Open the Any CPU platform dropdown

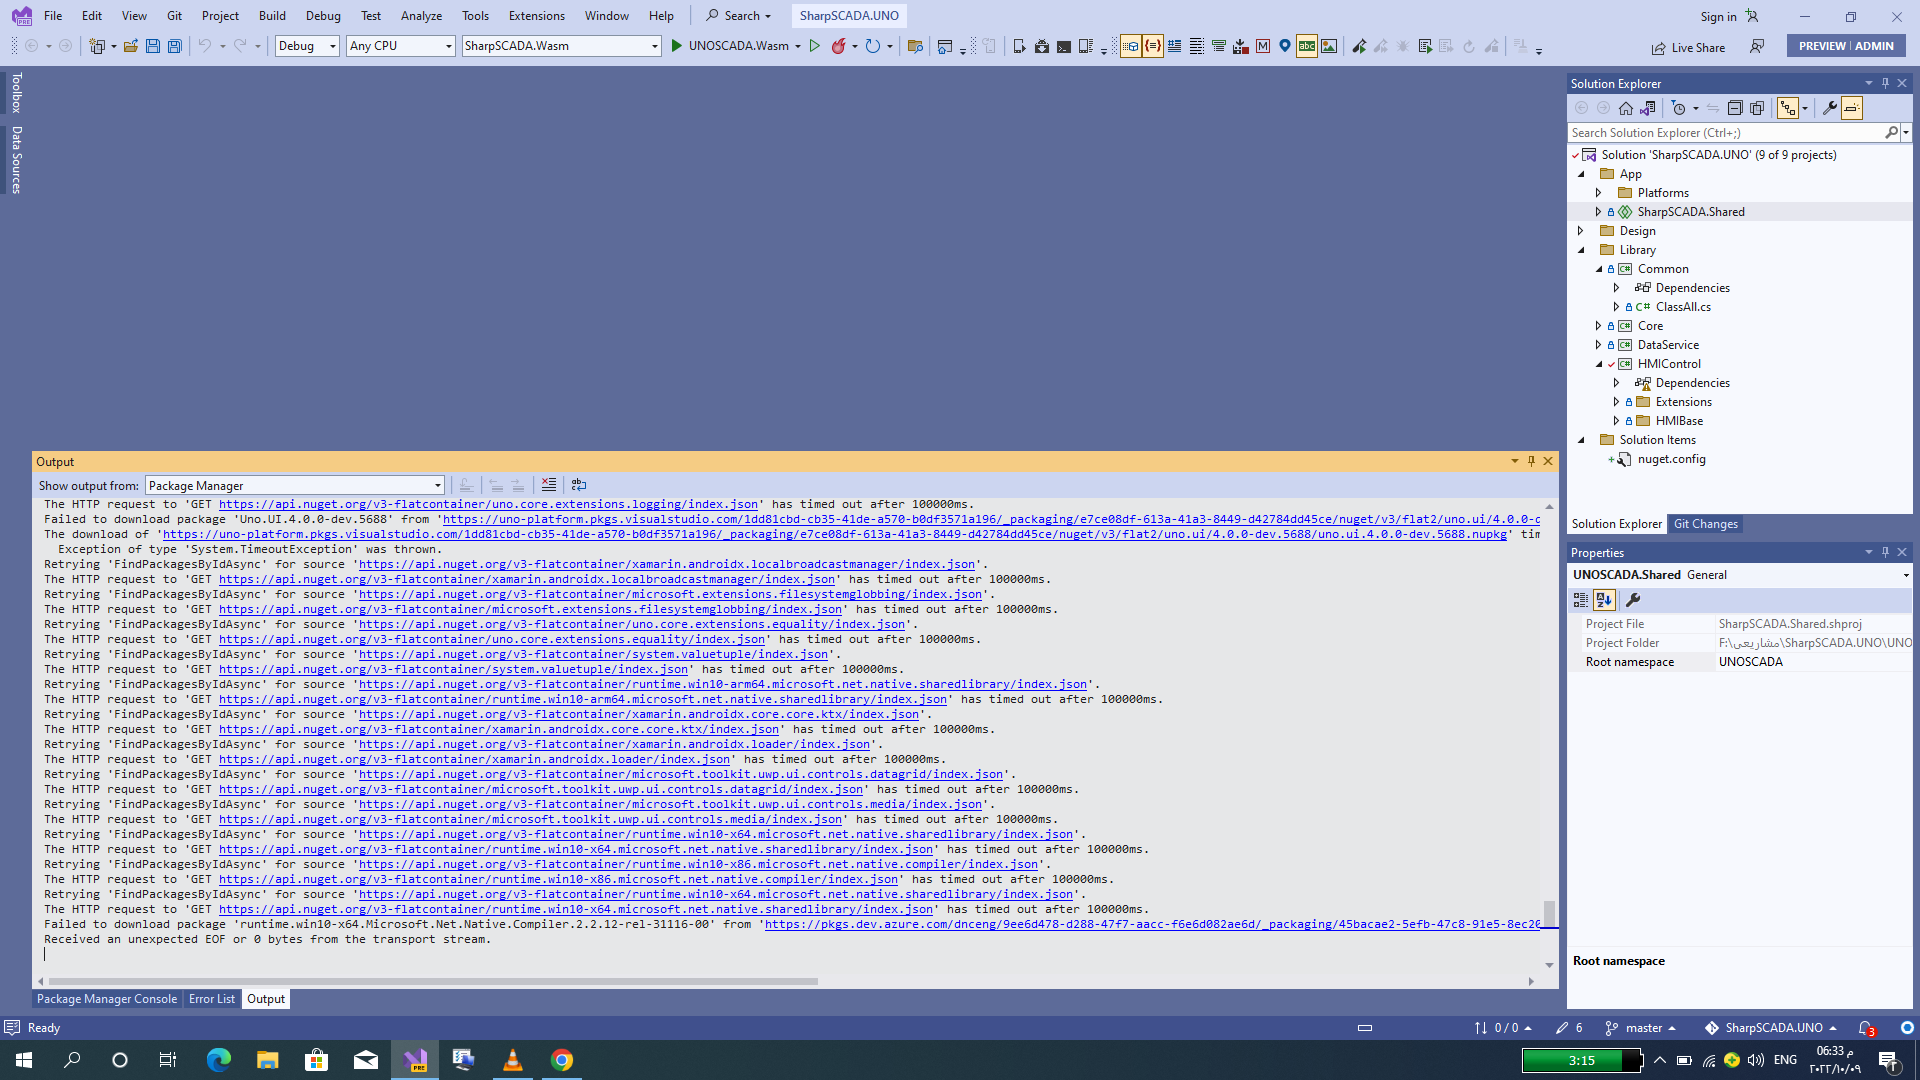[401, 46]
